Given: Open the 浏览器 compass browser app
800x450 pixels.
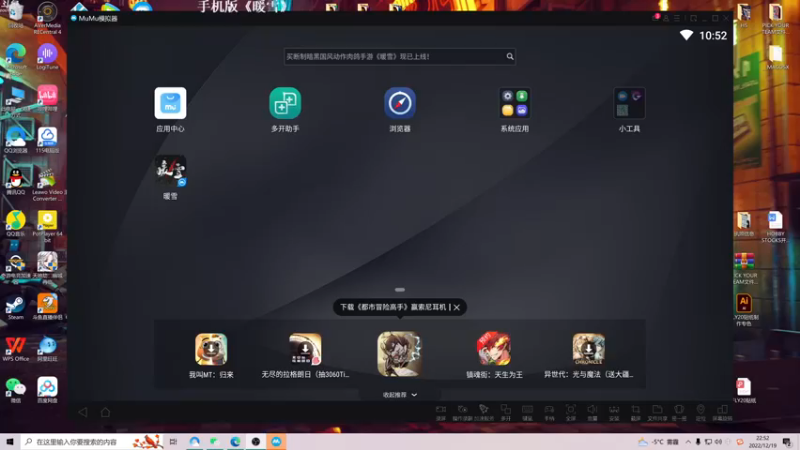Looking at the screenshot, I should pos(399,104).
